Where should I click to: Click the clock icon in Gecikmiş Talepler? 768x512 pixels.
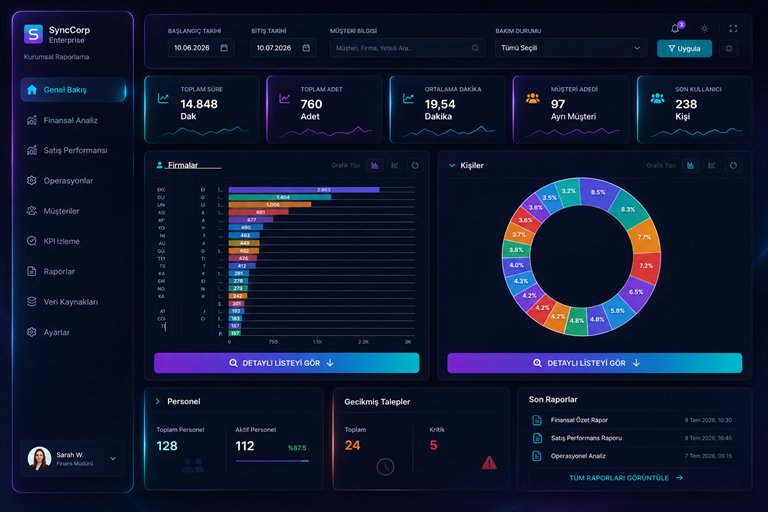385,466
